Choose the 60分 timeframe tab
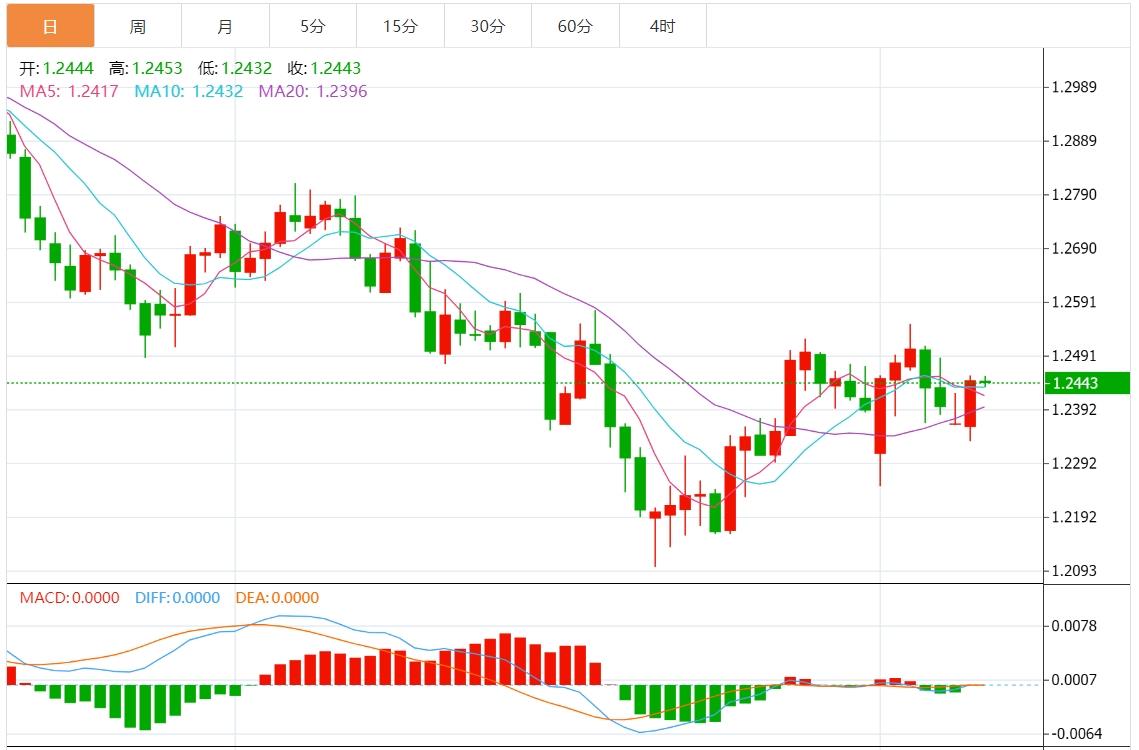The image size is (1139, 750). pos(575,26)
